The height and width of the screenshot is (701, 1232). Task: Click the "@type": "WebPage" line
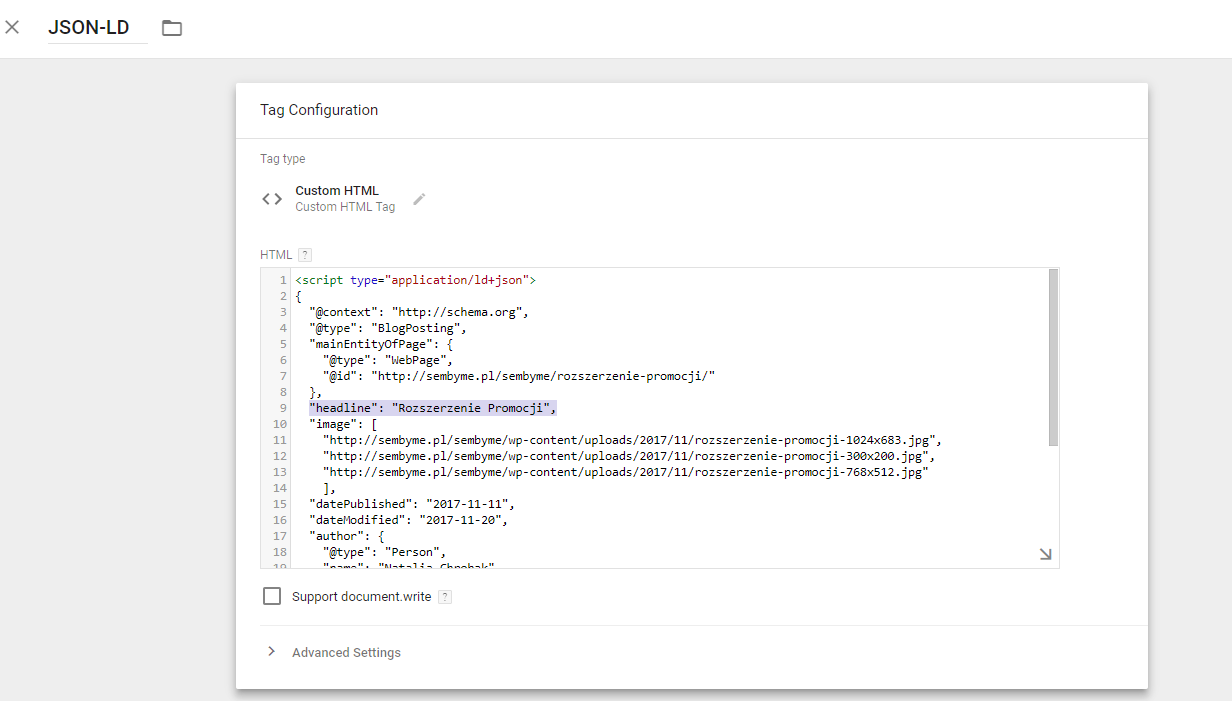coord(388,360)
